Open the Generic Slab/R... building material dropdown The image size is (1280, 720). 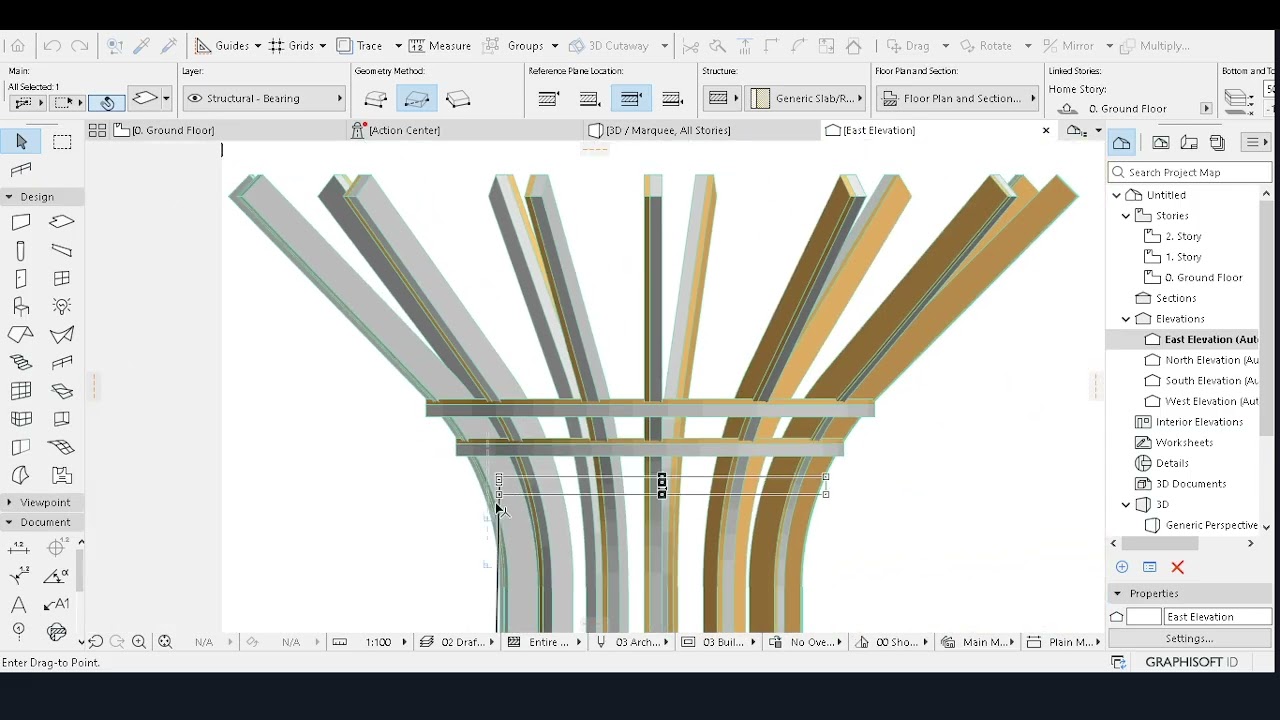click(x=807, y=99)
